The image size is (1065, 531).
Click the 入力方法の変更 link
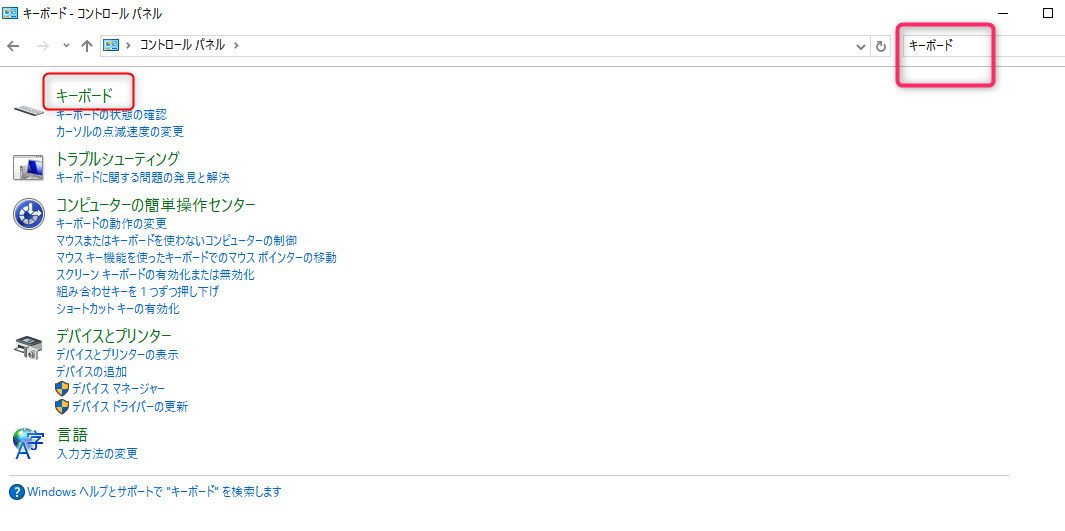tap(97, 453)
